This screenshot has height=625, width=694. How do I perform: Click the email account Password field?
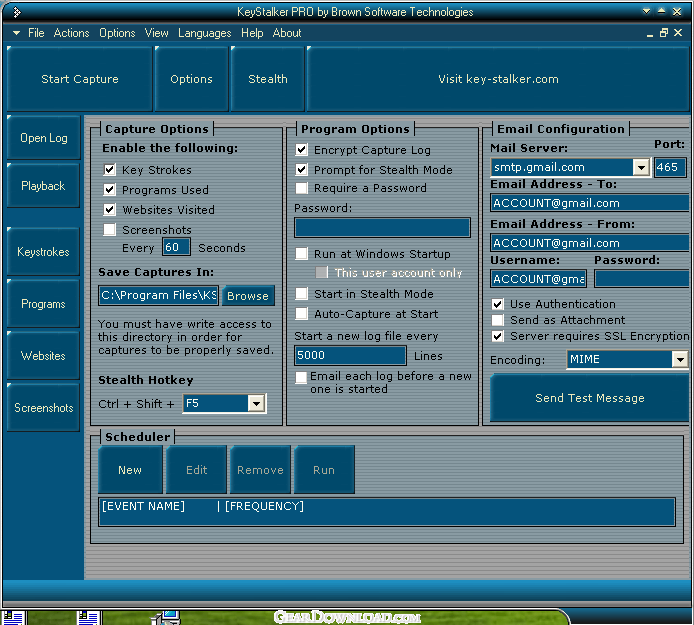point(642,279)
